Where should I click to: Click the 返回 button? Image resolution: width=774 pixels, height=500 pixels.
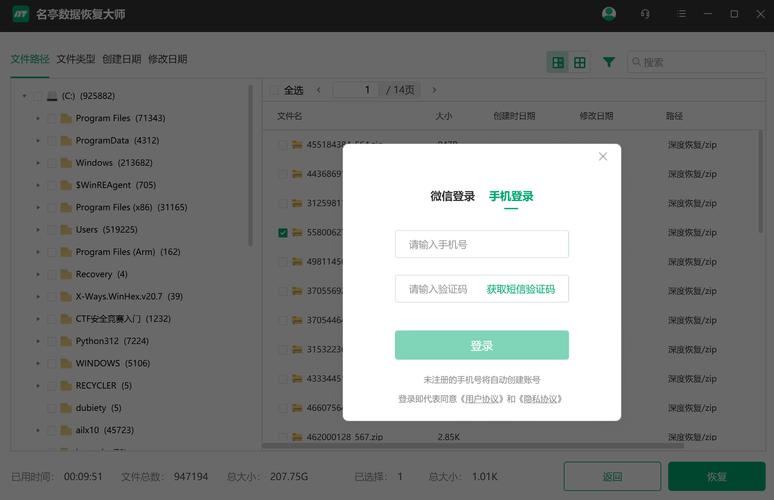[x=612, y=476]
